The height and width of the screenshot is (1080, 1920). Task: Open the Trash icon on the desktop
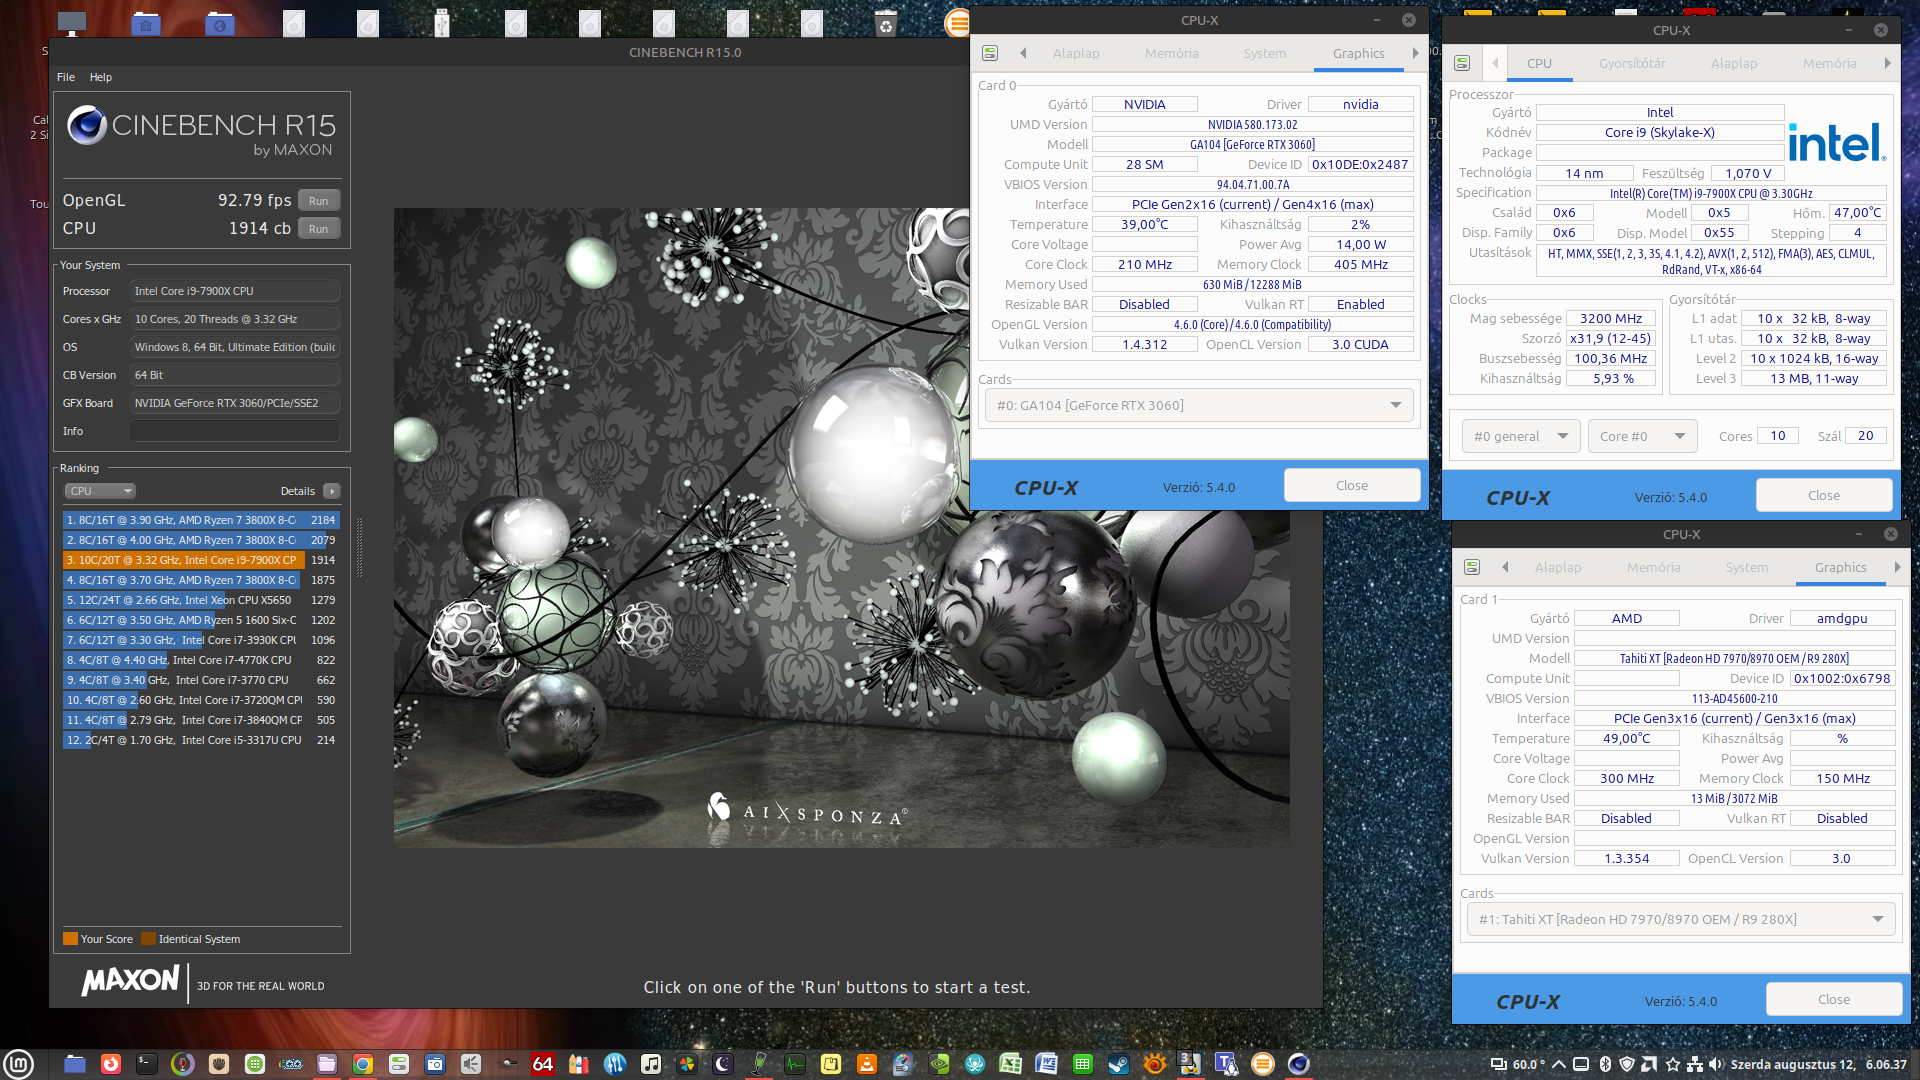[x=886, y=22]
